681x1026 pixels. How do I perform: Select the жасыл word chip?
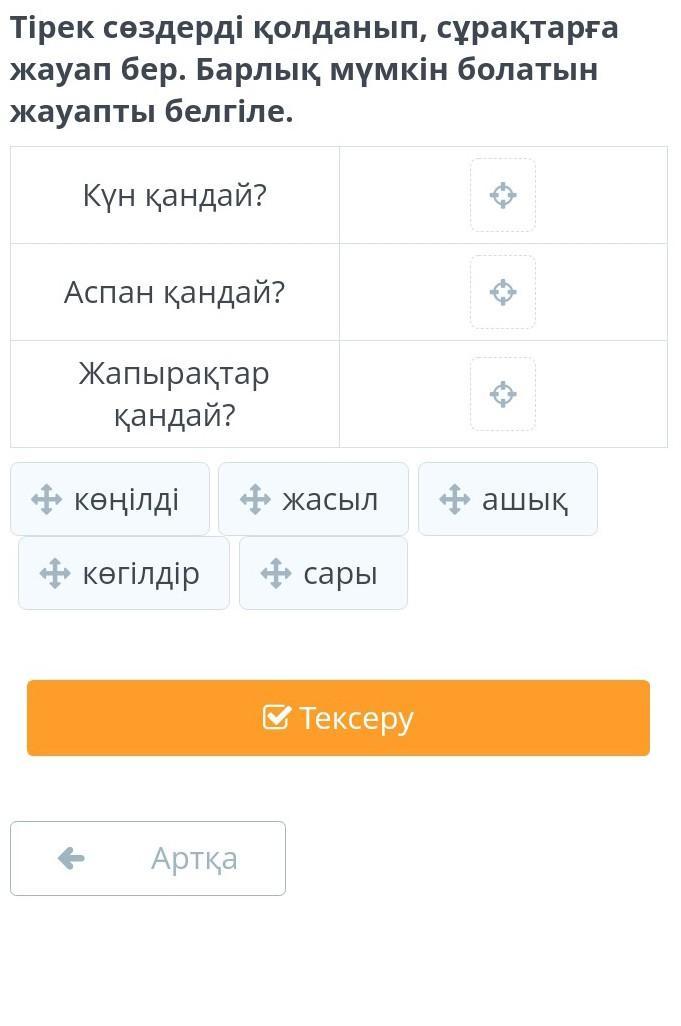tap(313, 499)
